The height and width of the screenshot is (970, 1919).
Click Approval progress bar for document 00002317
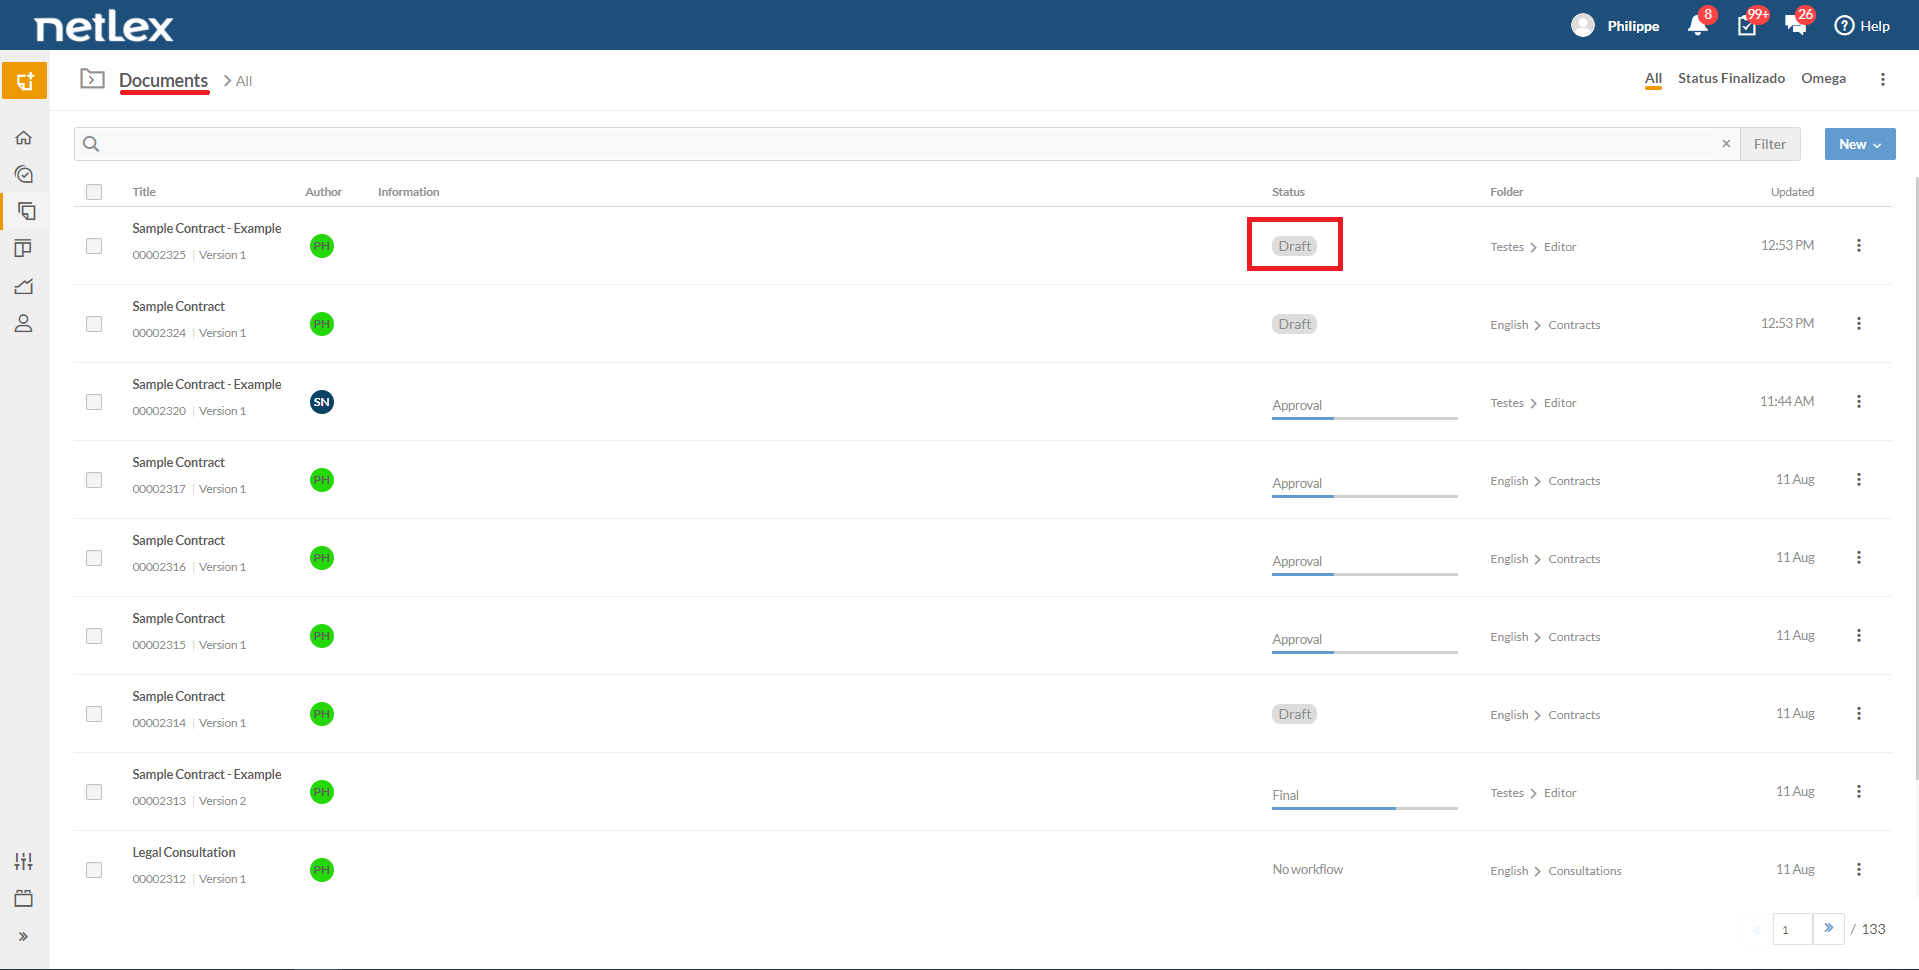pos(1365,496)
